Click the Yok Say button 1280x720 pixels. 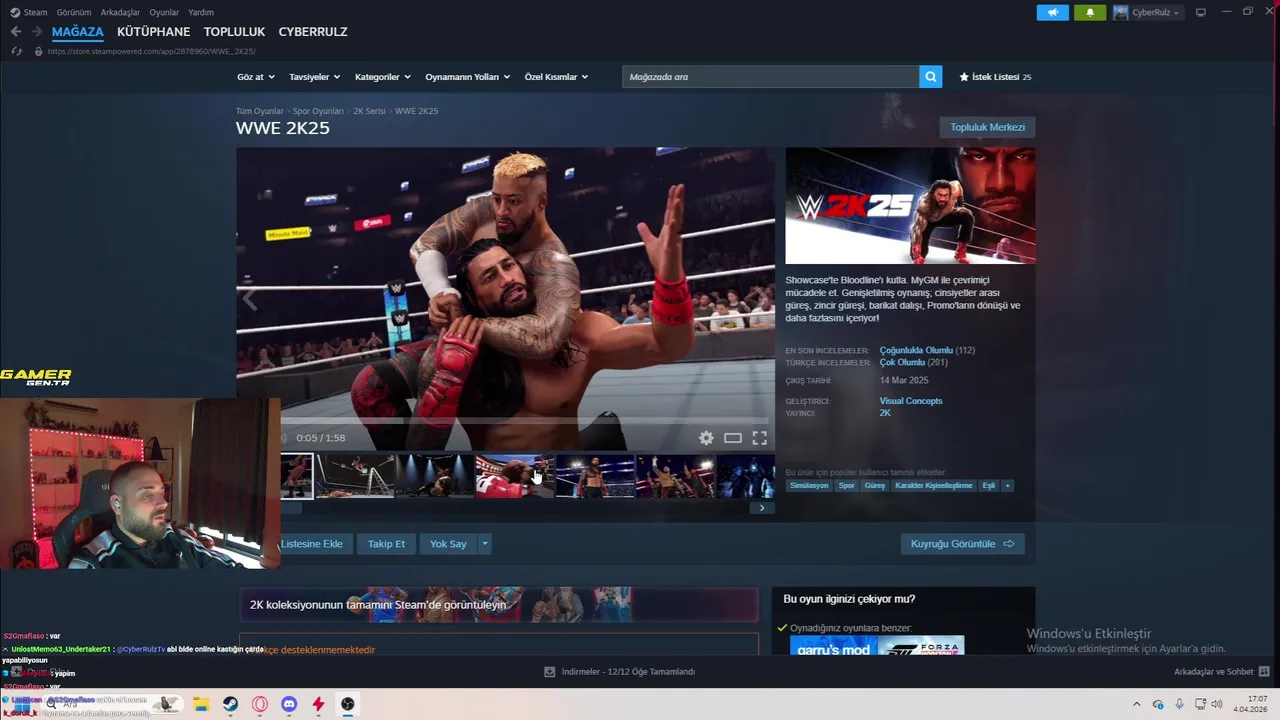[448, 544]
